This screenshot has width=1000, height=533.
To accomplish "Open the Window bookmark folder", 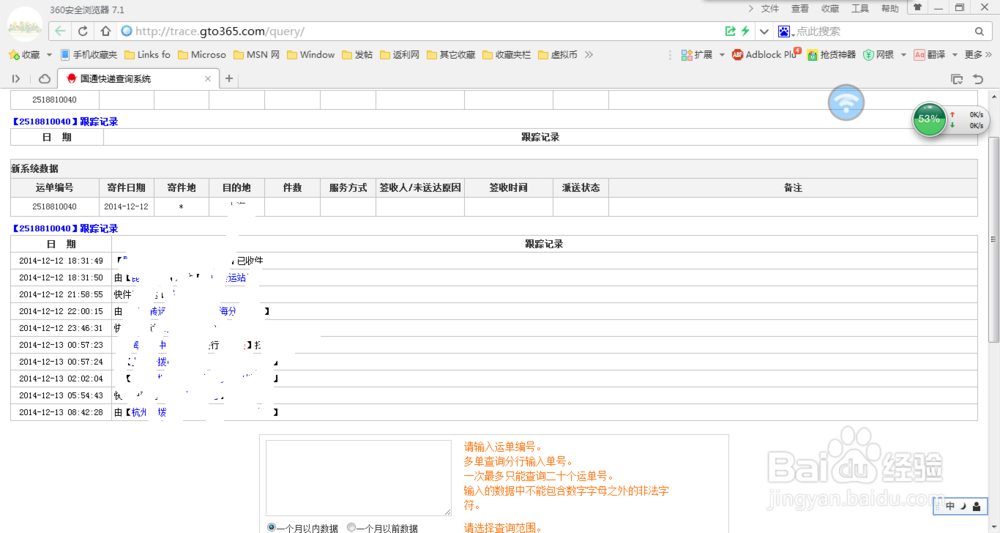I will click(311, 55).
